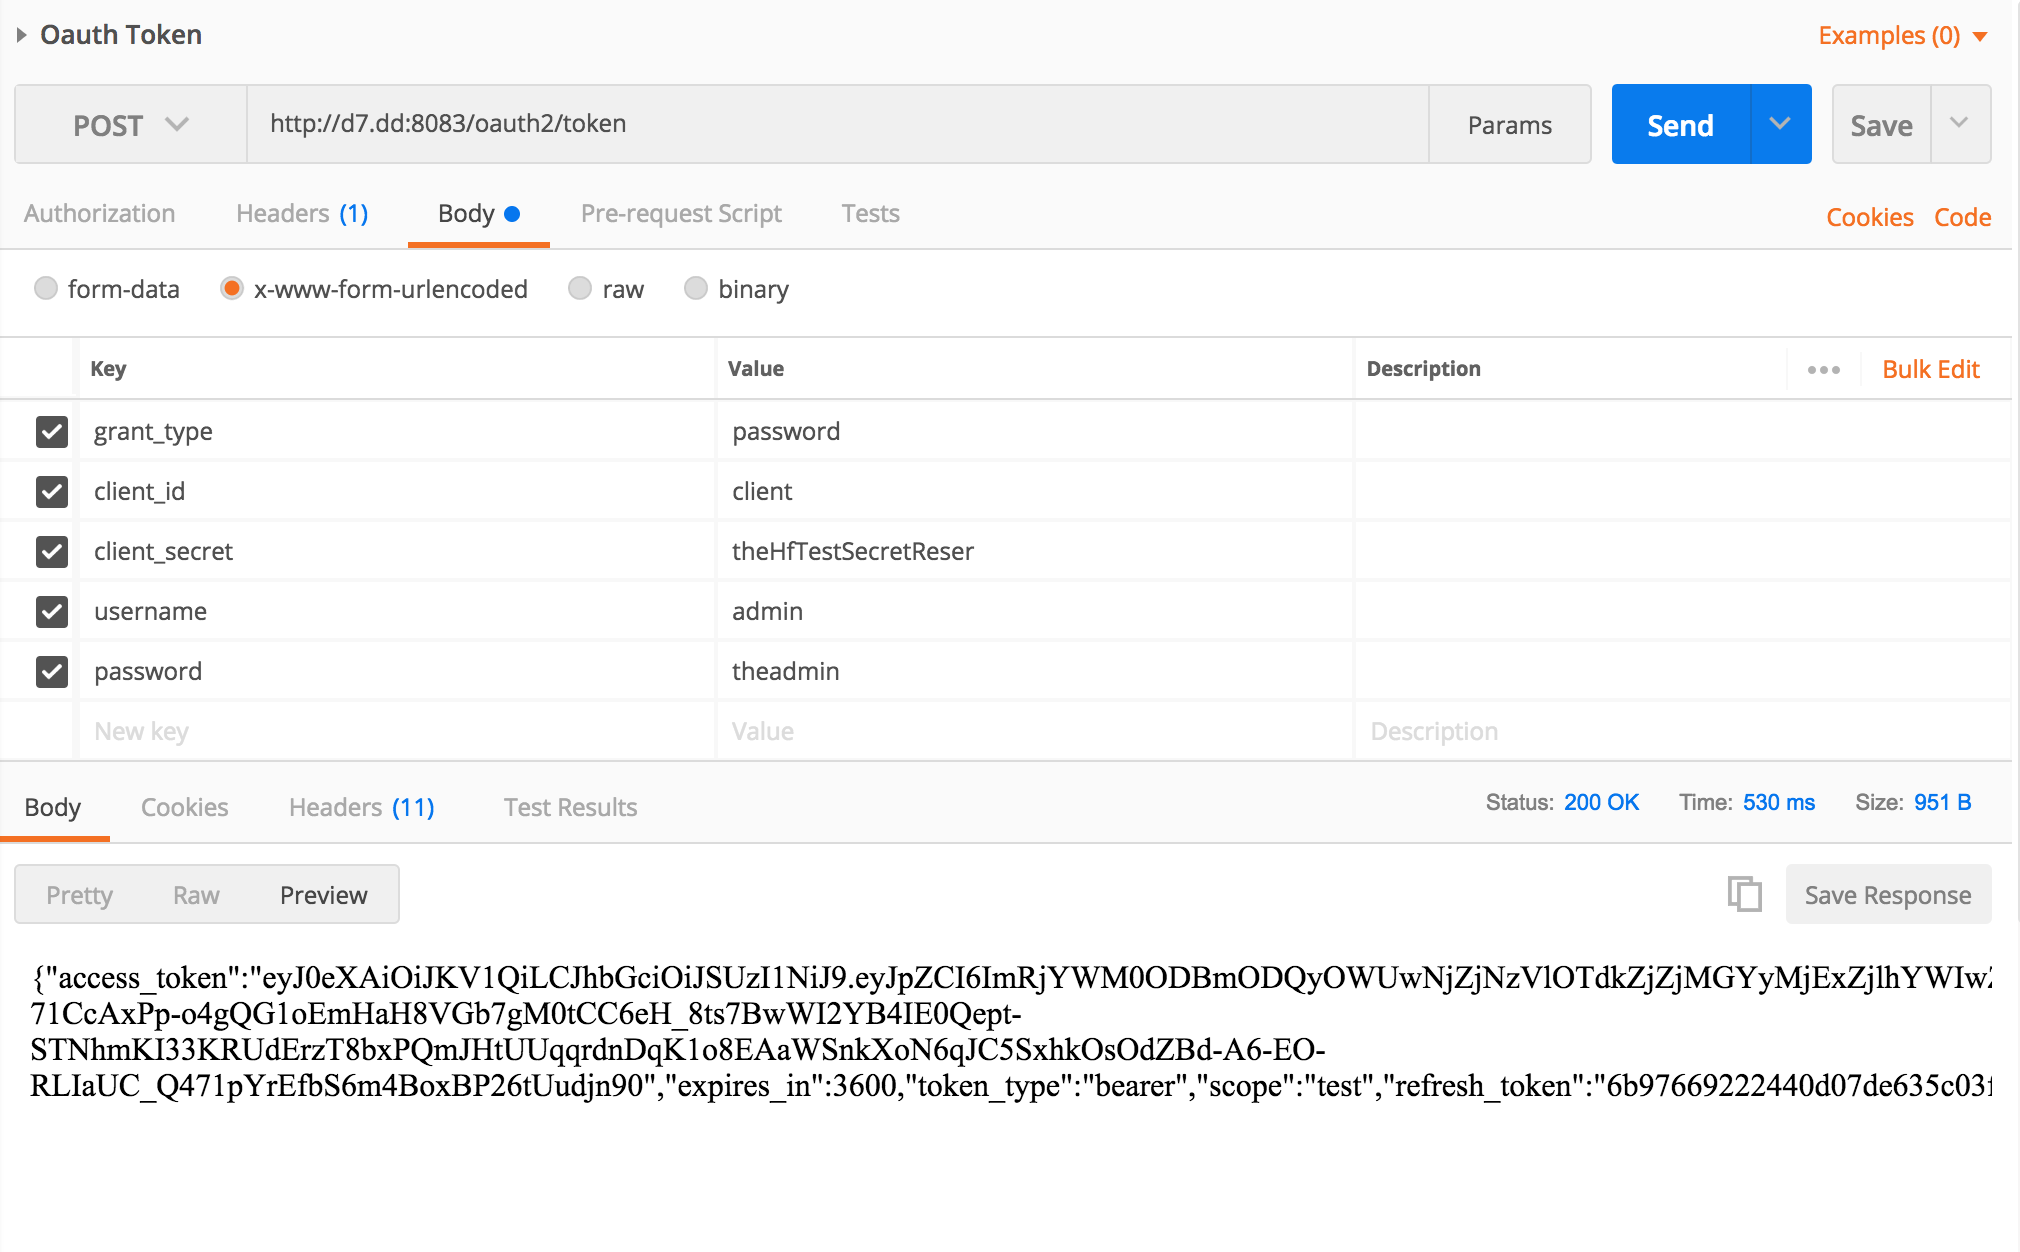Open the POST method dropdown
This screenshot has width=2020, height=1252.
coord(131,125)
